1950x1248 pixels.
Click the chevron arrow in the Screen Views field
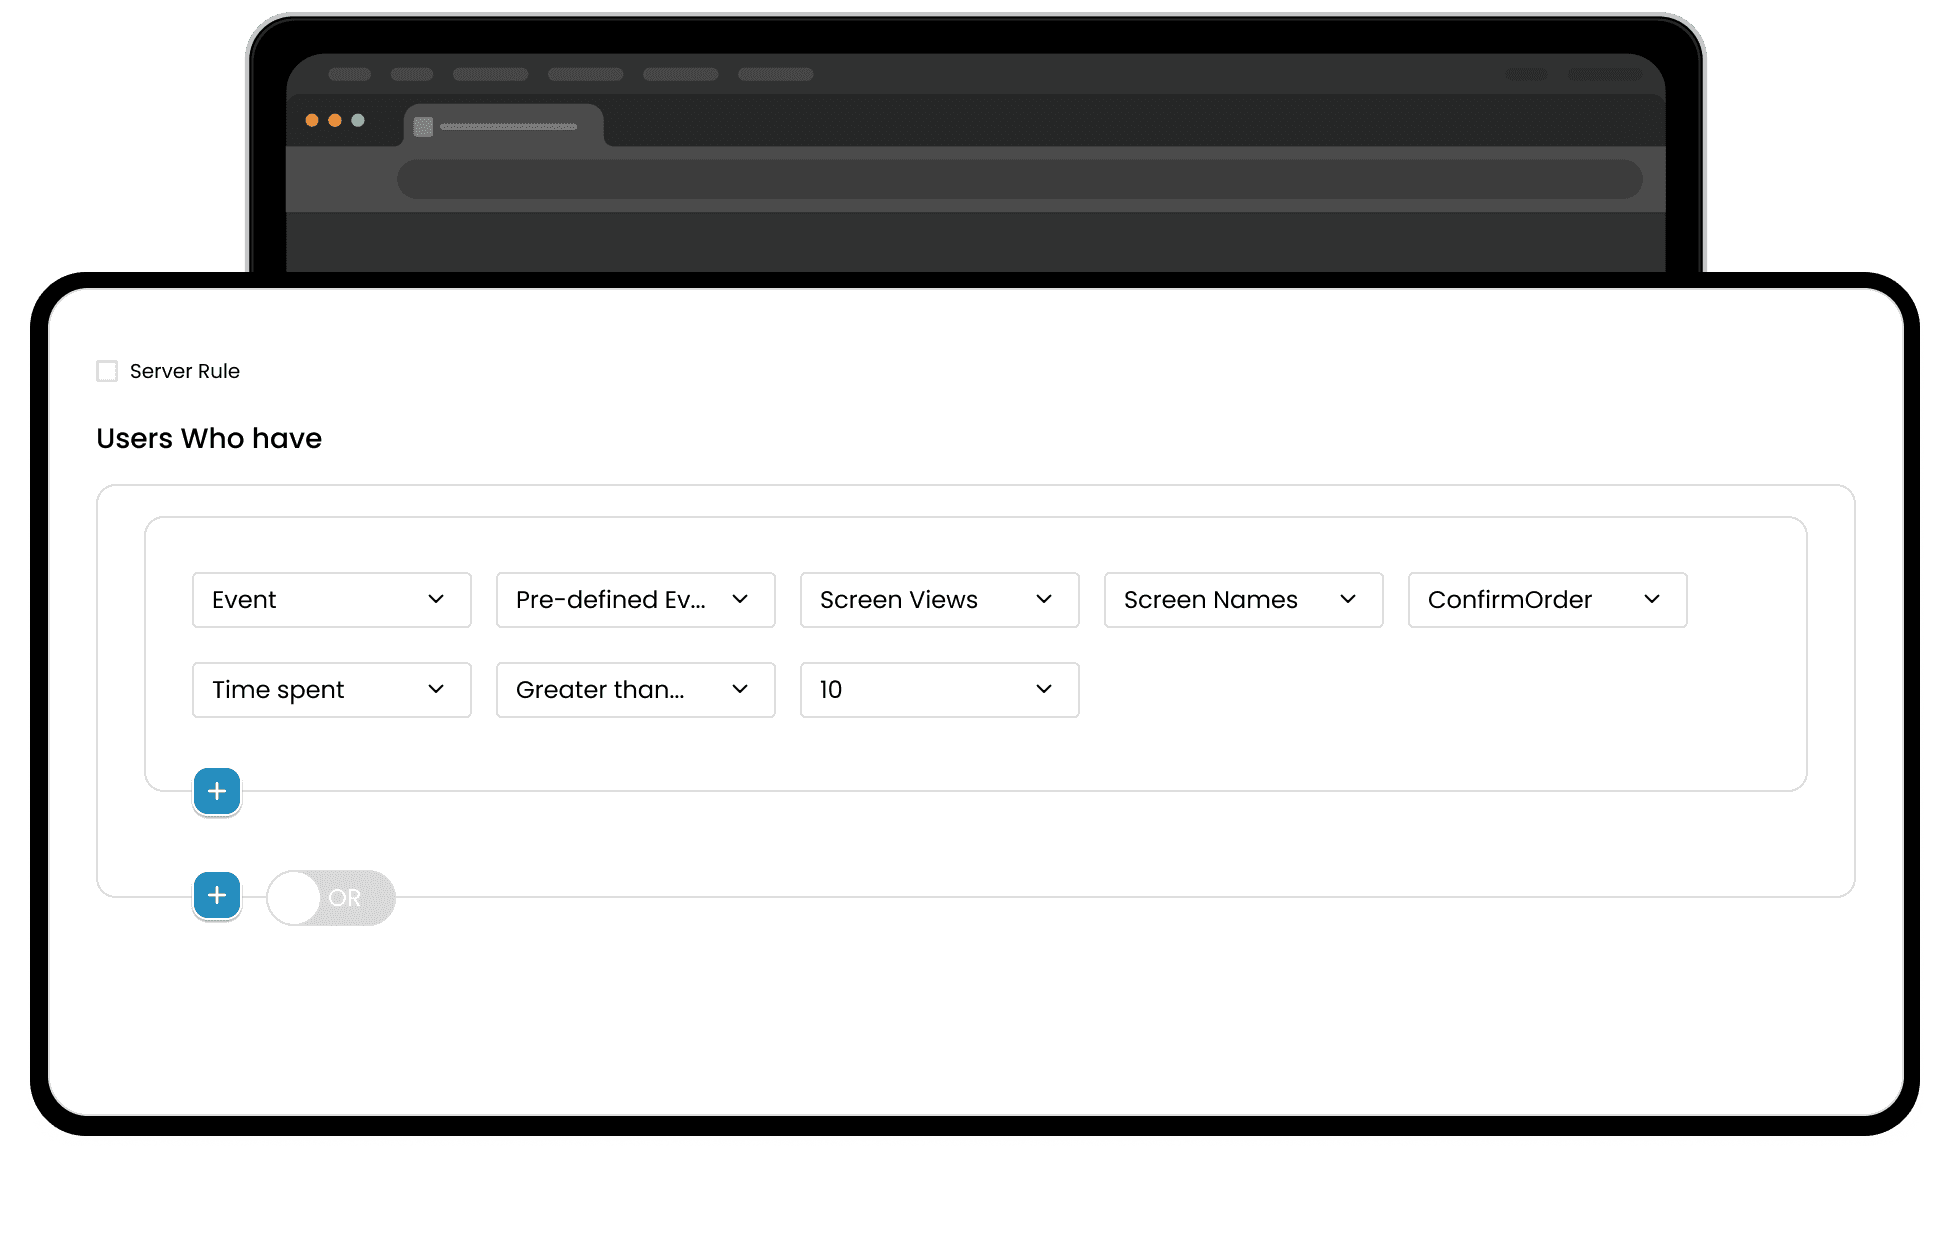(1044, 599)
